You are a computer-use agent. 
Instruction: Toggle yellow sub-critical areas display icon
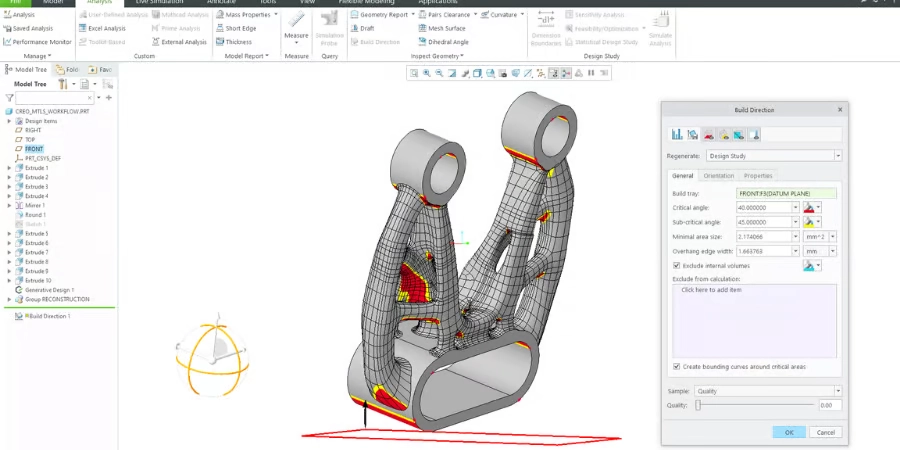coord(724,134)
